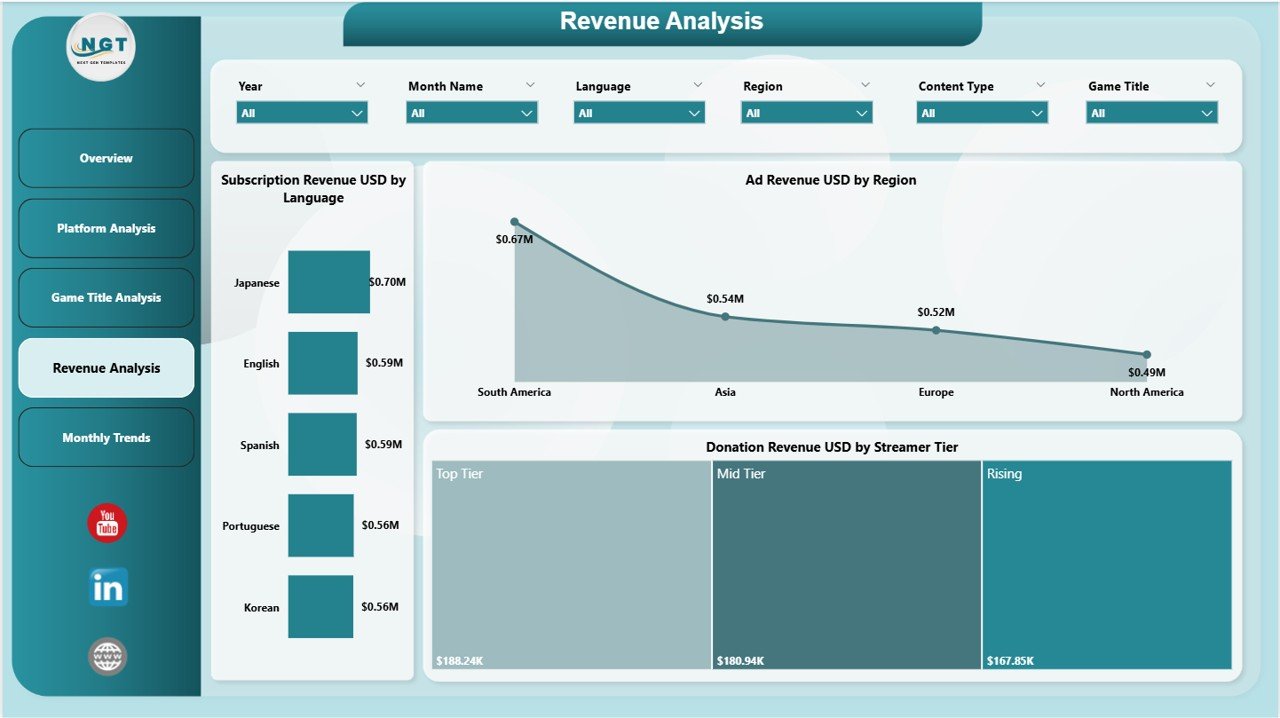The image size is (1280, 718).
Task: Open the Game Title Analysis page
Action: 106,297
